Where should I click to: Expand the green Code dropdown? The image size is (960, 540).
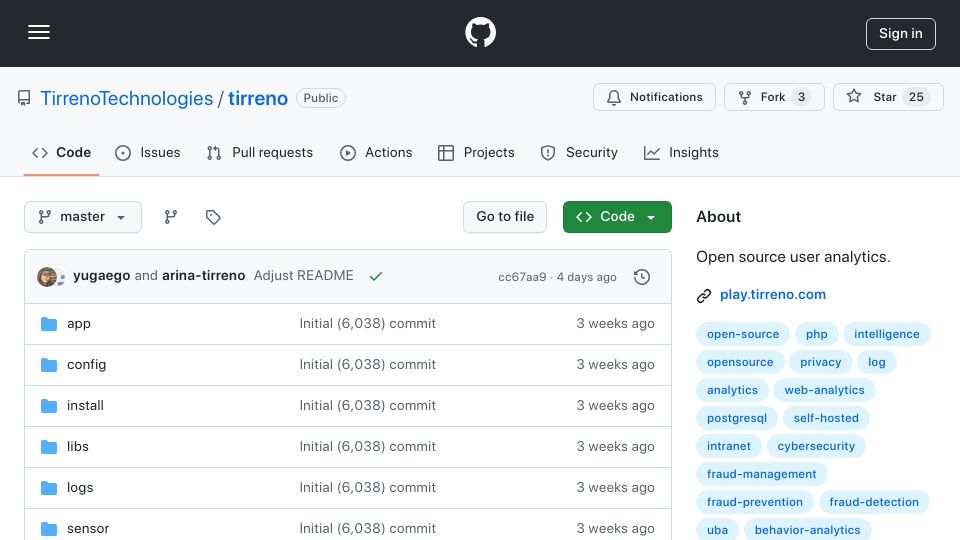(617, 217)
